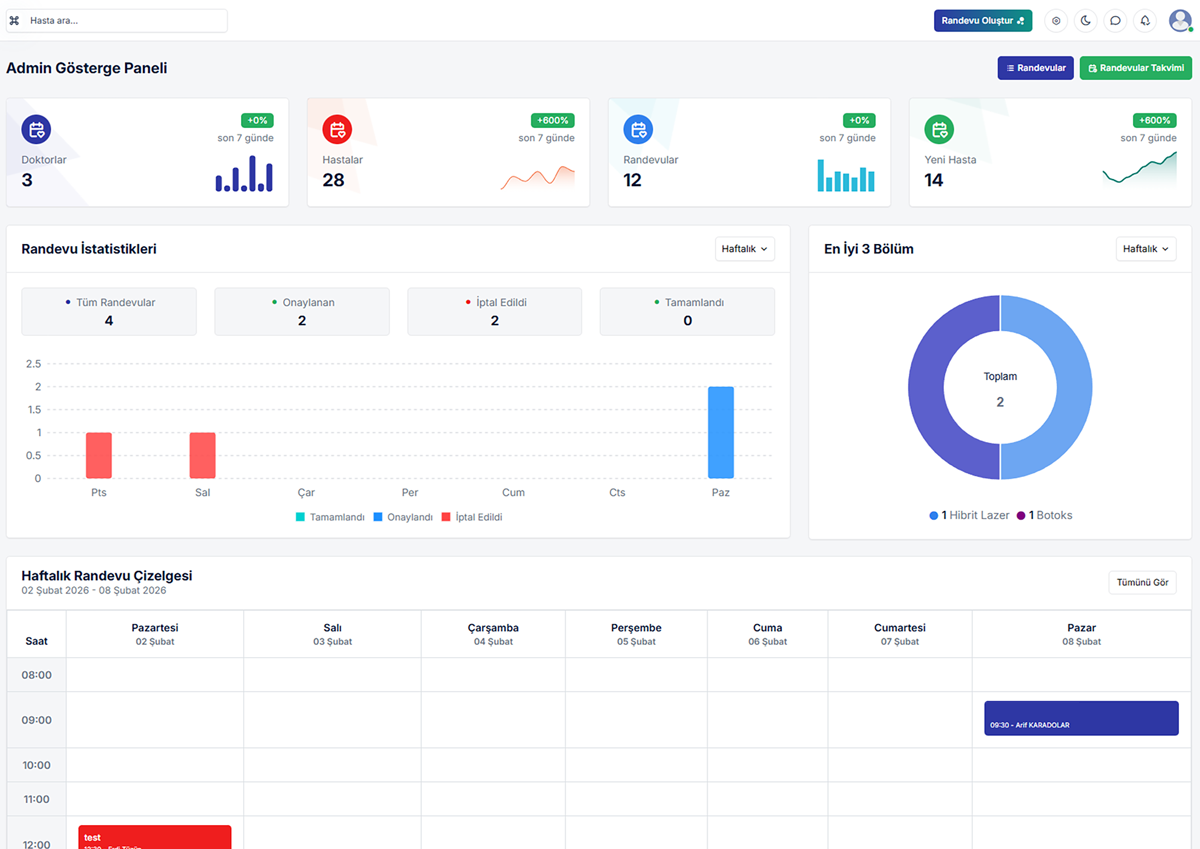Click the green Yeni Hasta calendar icon
Image resolution: width=1200 pixels, height=849 pixels.
tap(939, 129)
